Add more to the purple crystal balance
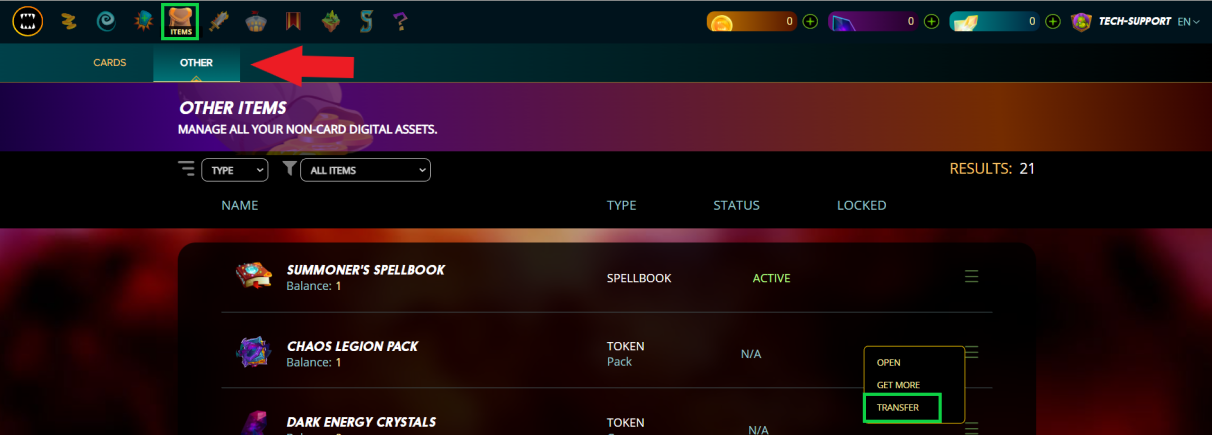This screenshot has height=435, width=1212. click(931, 21)
